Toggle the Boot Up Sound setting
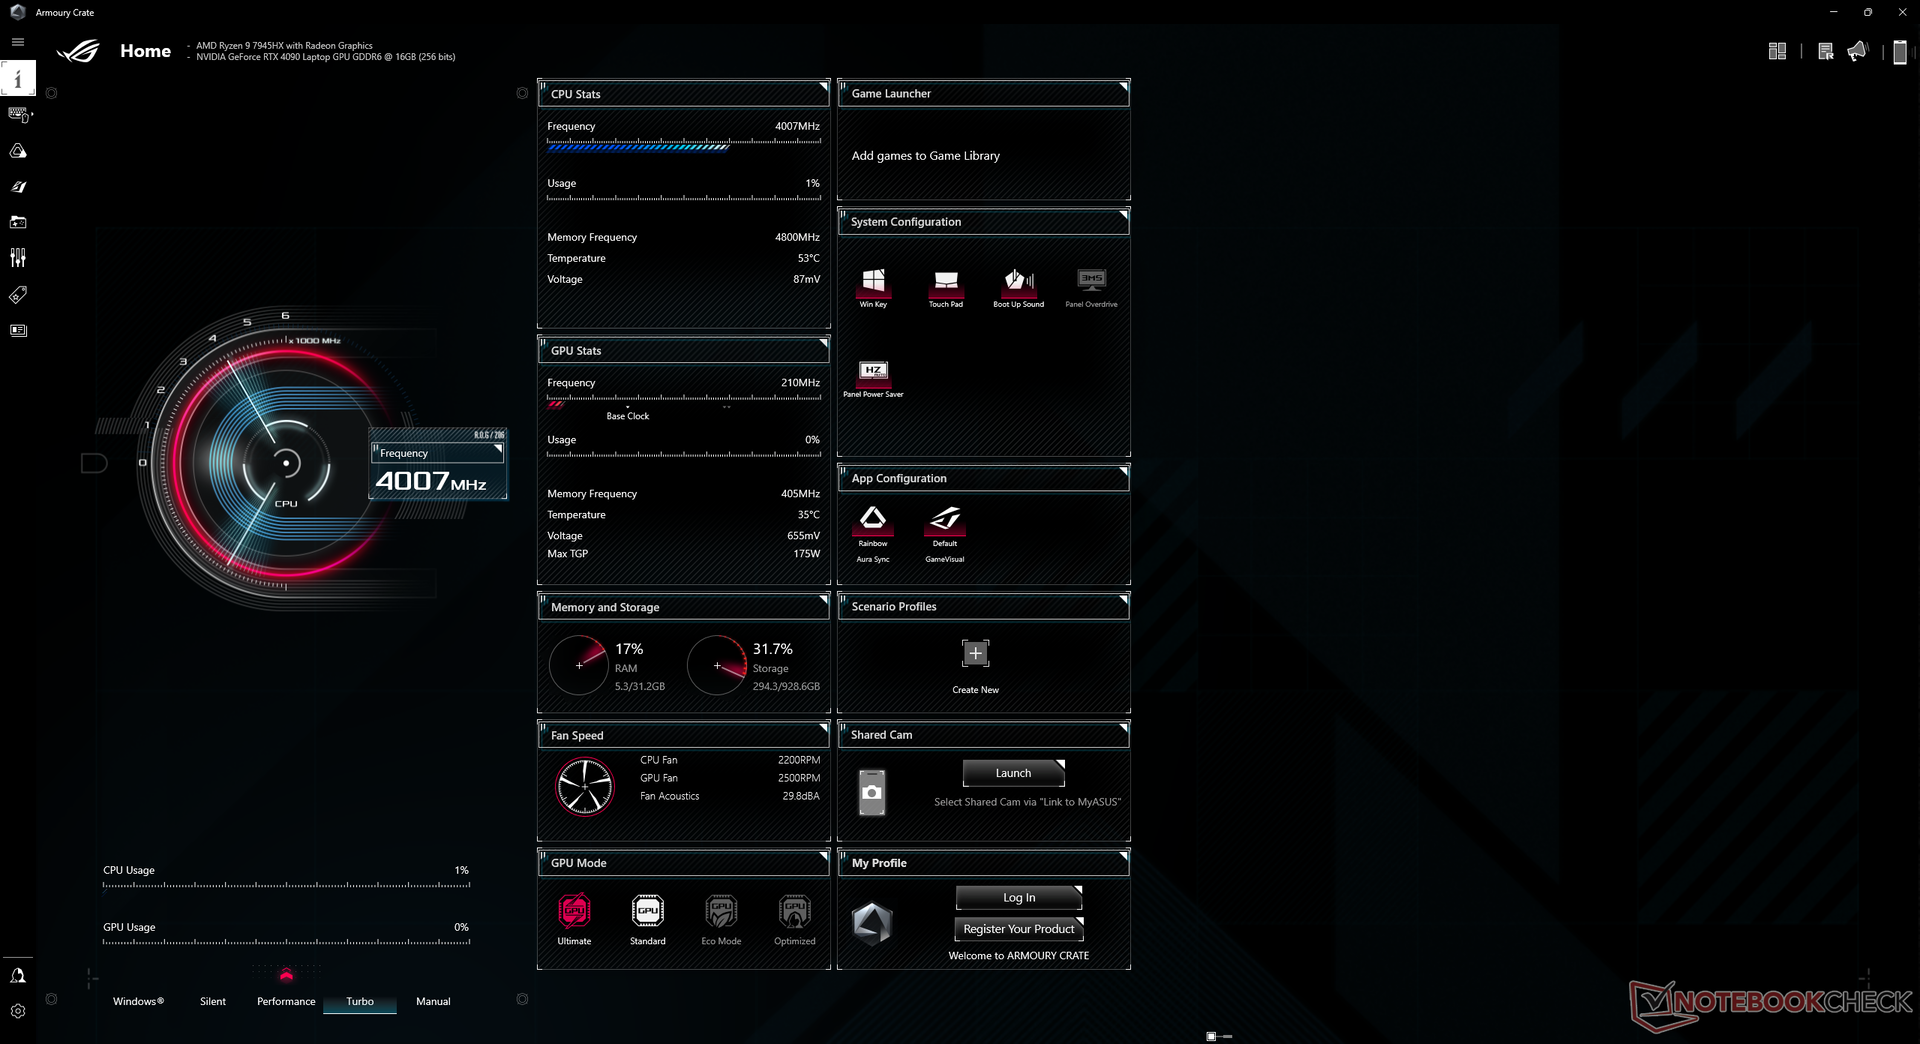The width and height of the screenshot is (1920, 1044). (1018, 288)
